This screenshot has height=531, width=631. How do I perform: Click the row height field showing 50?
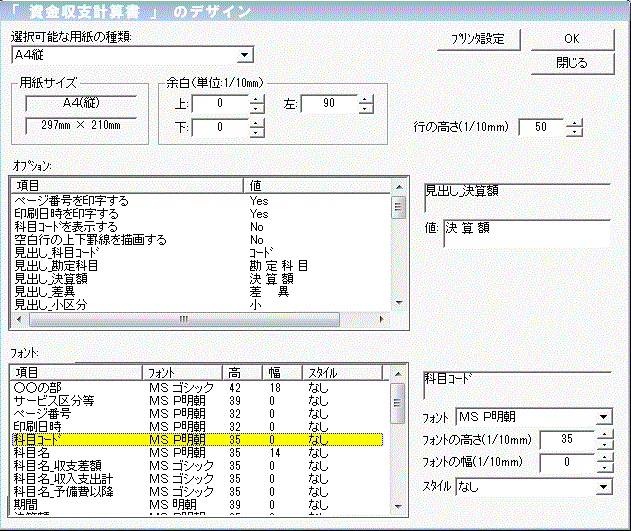click(x=542, y=128)
